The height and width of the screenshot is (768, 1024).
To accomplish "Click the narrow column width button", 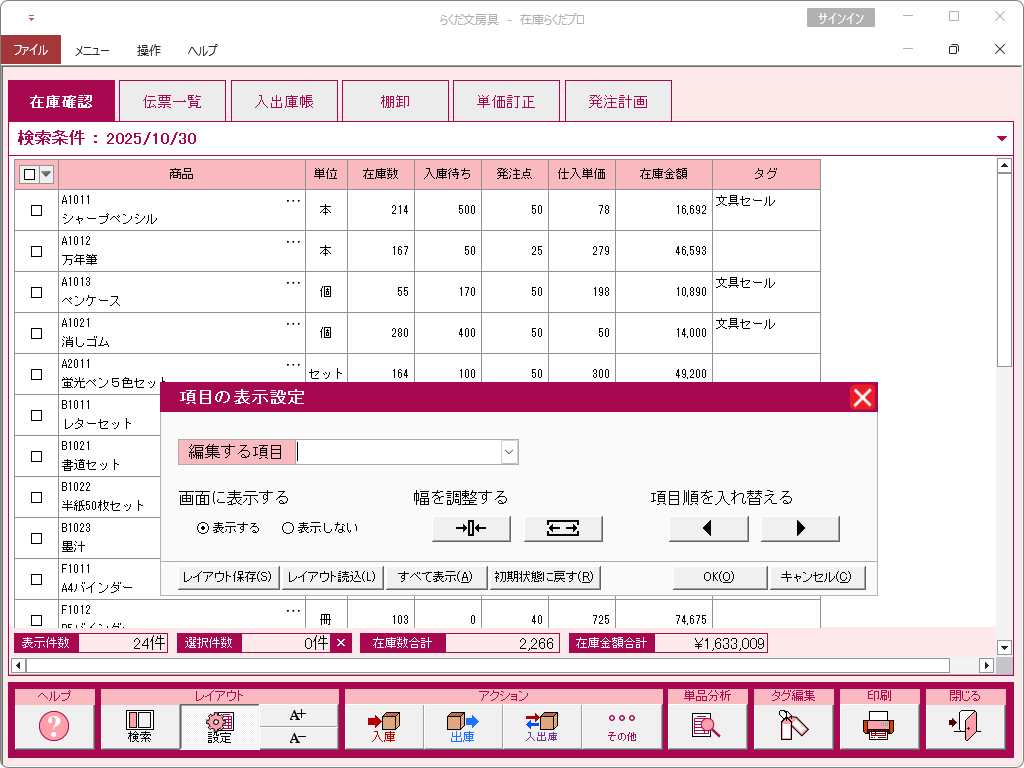I will (471, 528).
